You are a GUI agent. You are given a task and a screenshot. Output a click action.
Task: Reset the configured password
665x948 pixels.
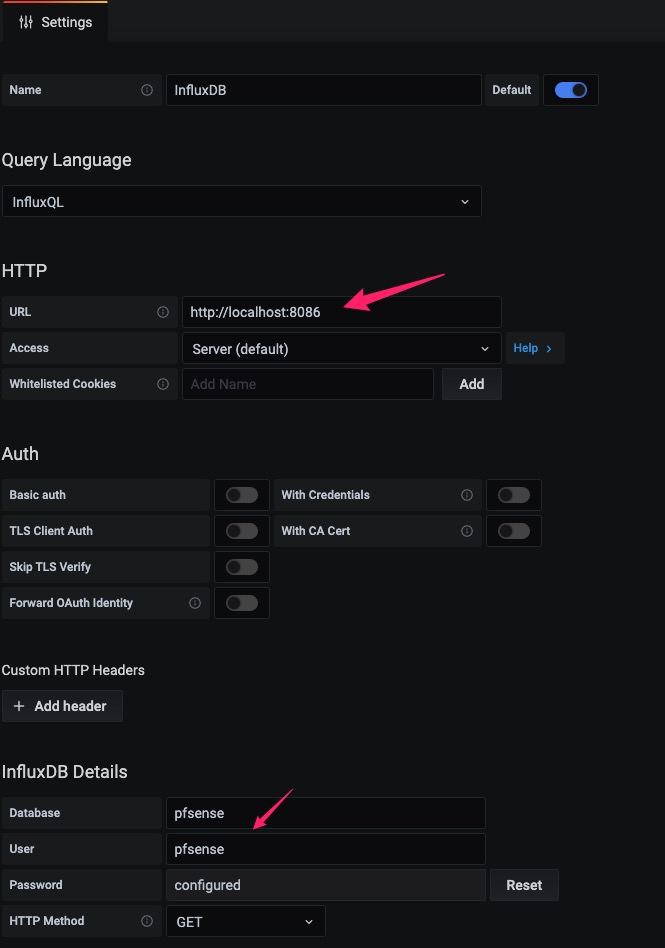[524, 885]
